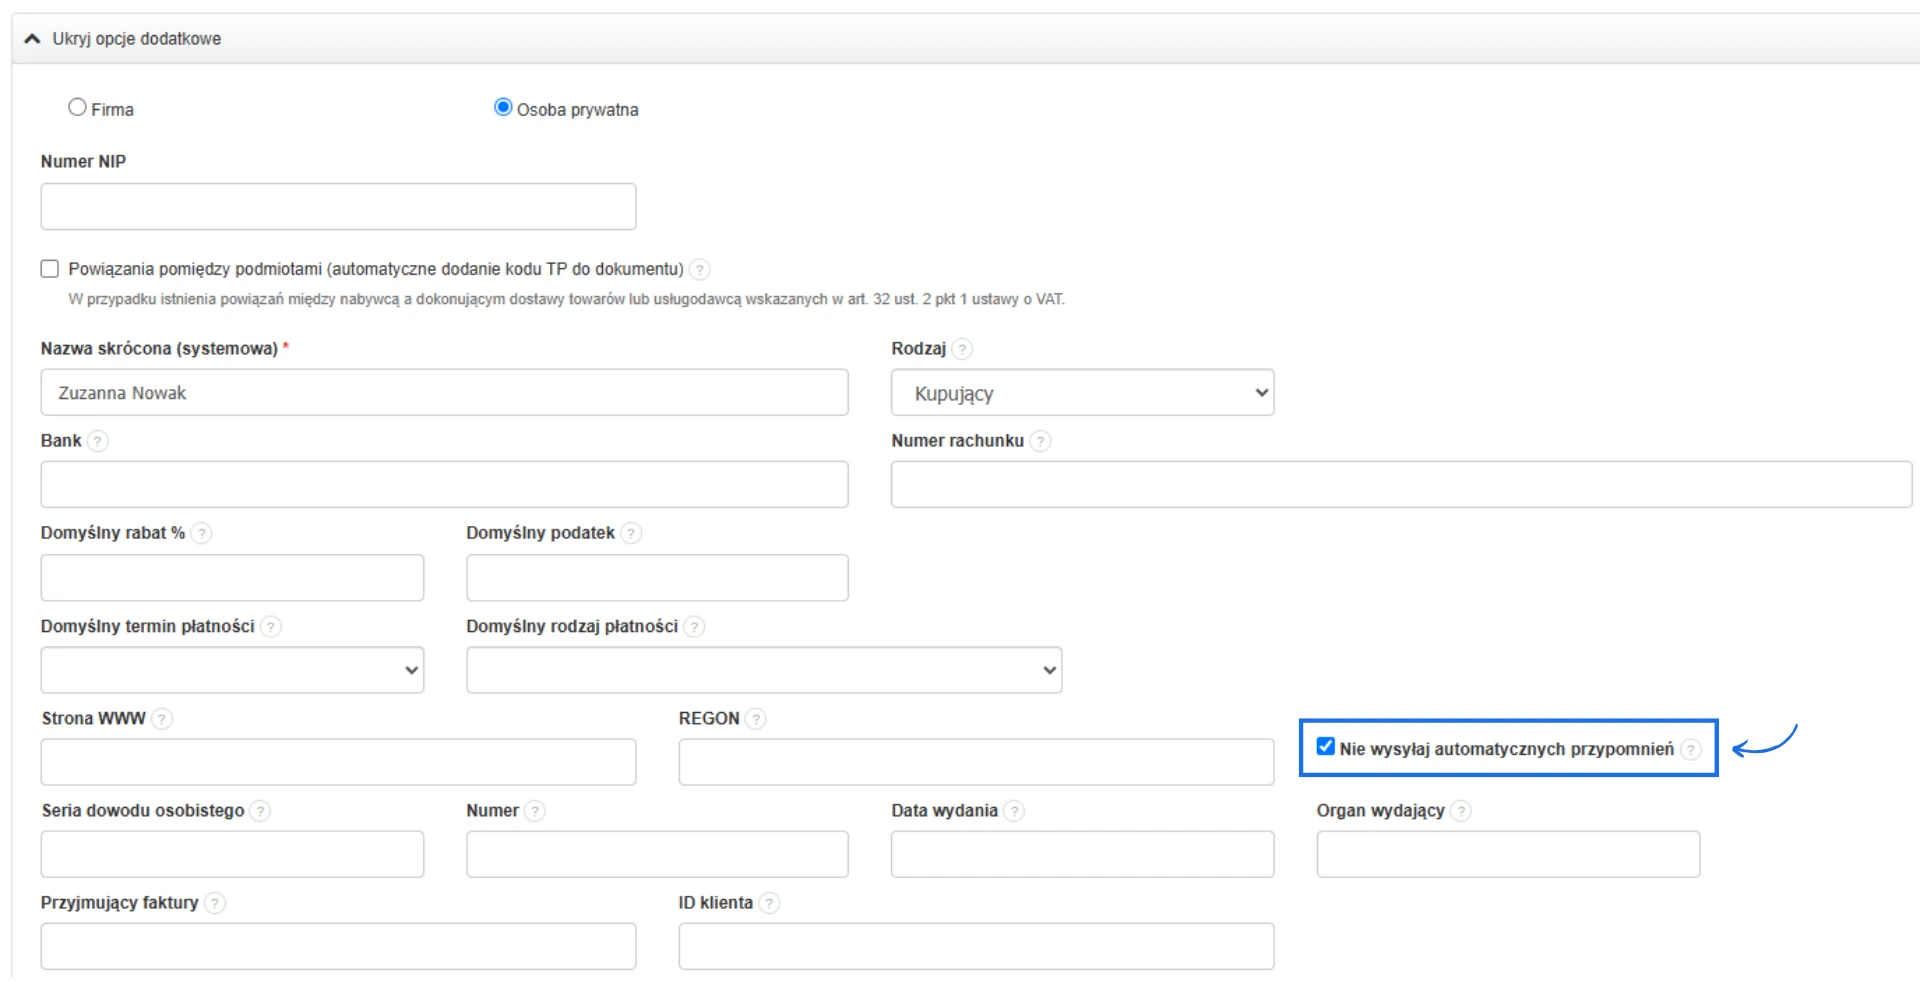Open Domyślny rodzaj płatności dropdown
The image size is (1920, 988).
tap(763, 670)
